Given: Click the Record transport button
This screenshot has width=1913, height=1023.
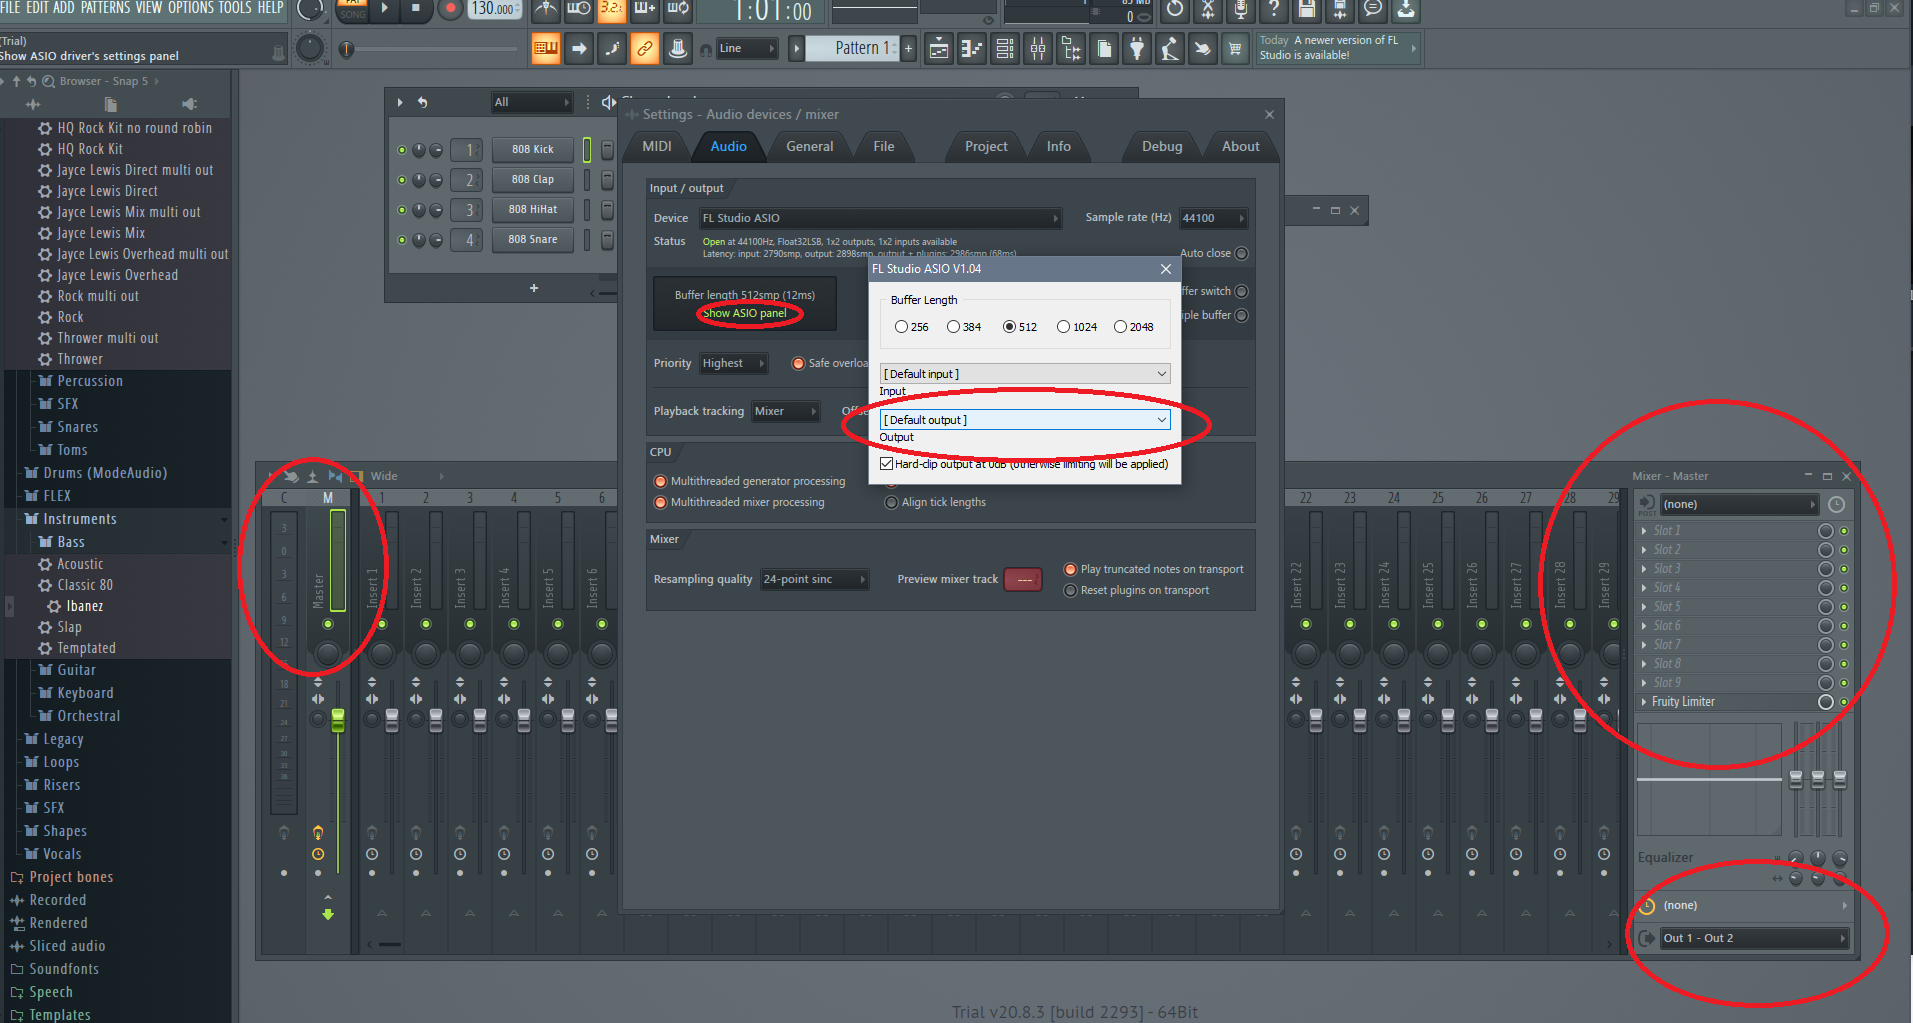Looking at the screenshot, I should click(450, 9).
